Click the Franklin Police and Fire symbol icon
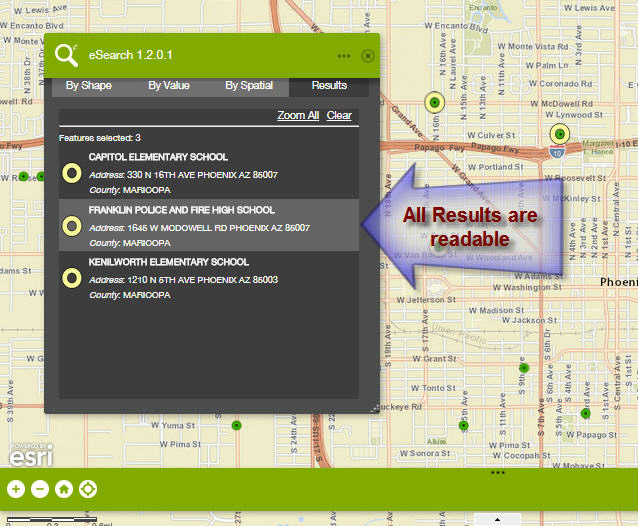This screenshot has height=526, width=638. [x=72, y=226]
